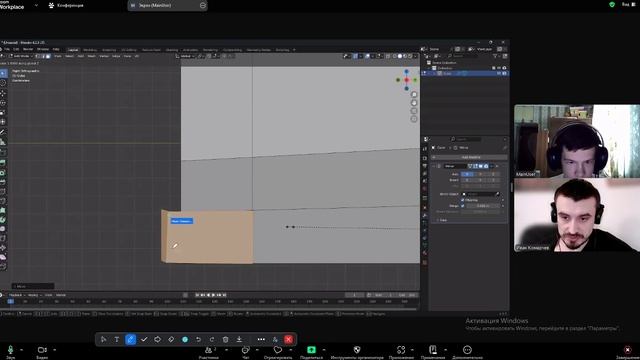Toggle Mirror Axis Y button
This screenshot has height=360, width=640.
(480, 174)
